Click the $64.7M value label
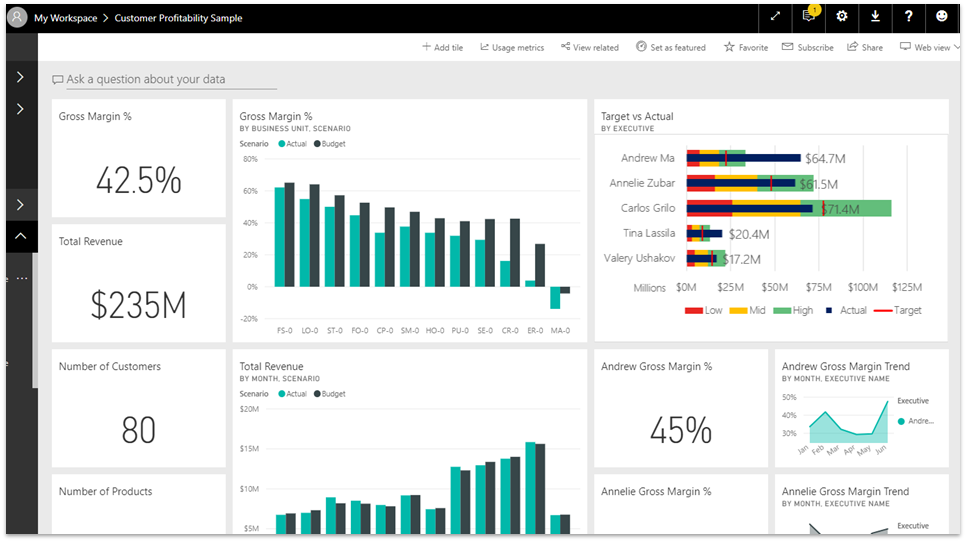966x542 pixels. click(825, 159)
